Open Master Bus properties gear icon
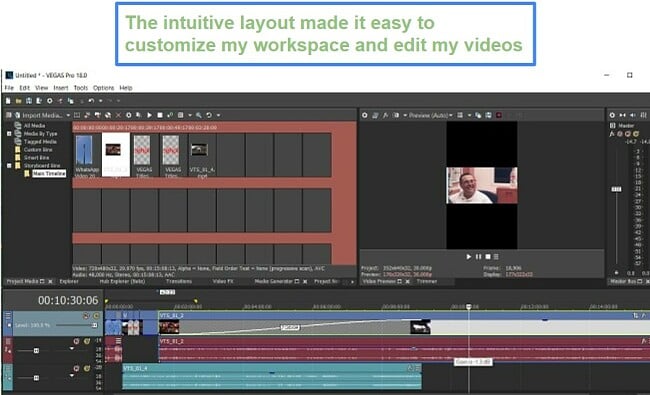The height and width of the screenshot is (395, 650). pos(612,115)
